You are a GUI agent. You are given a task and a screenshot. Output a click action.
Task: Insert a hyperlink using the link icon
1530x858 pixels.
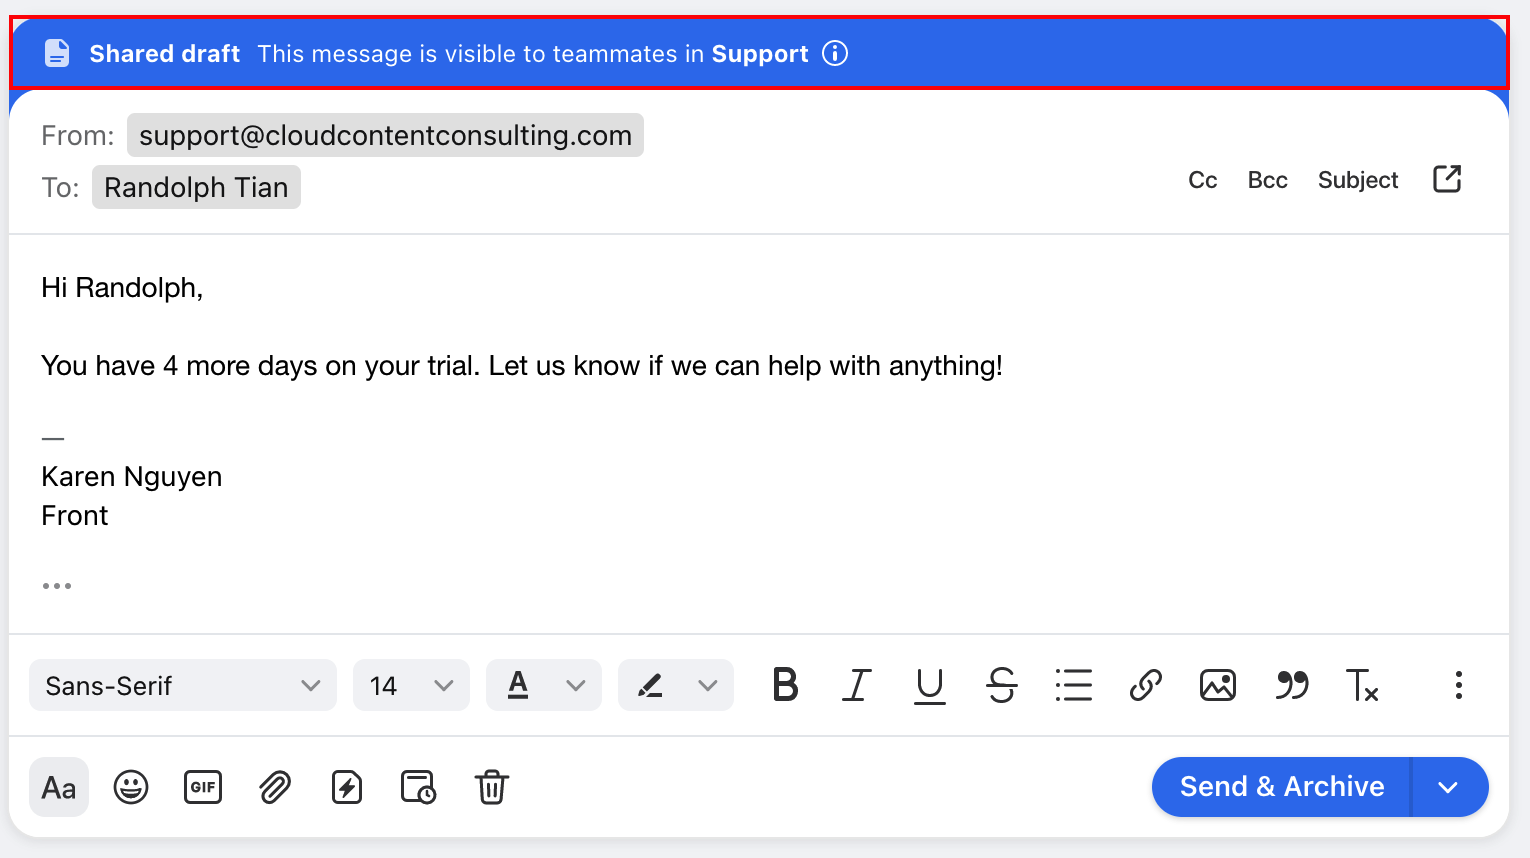(1145, 685)
